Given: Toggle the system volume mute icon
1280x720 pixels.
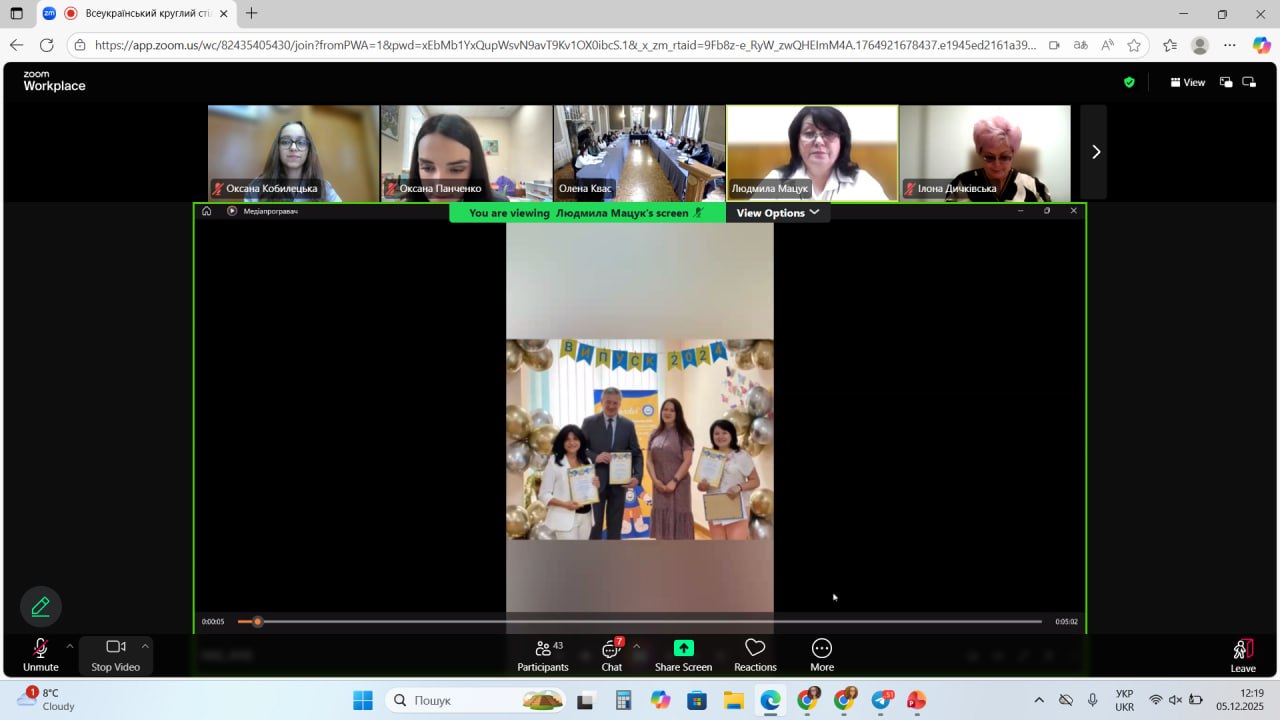Looking at the screenshot, I should (x=1175, y=700).
